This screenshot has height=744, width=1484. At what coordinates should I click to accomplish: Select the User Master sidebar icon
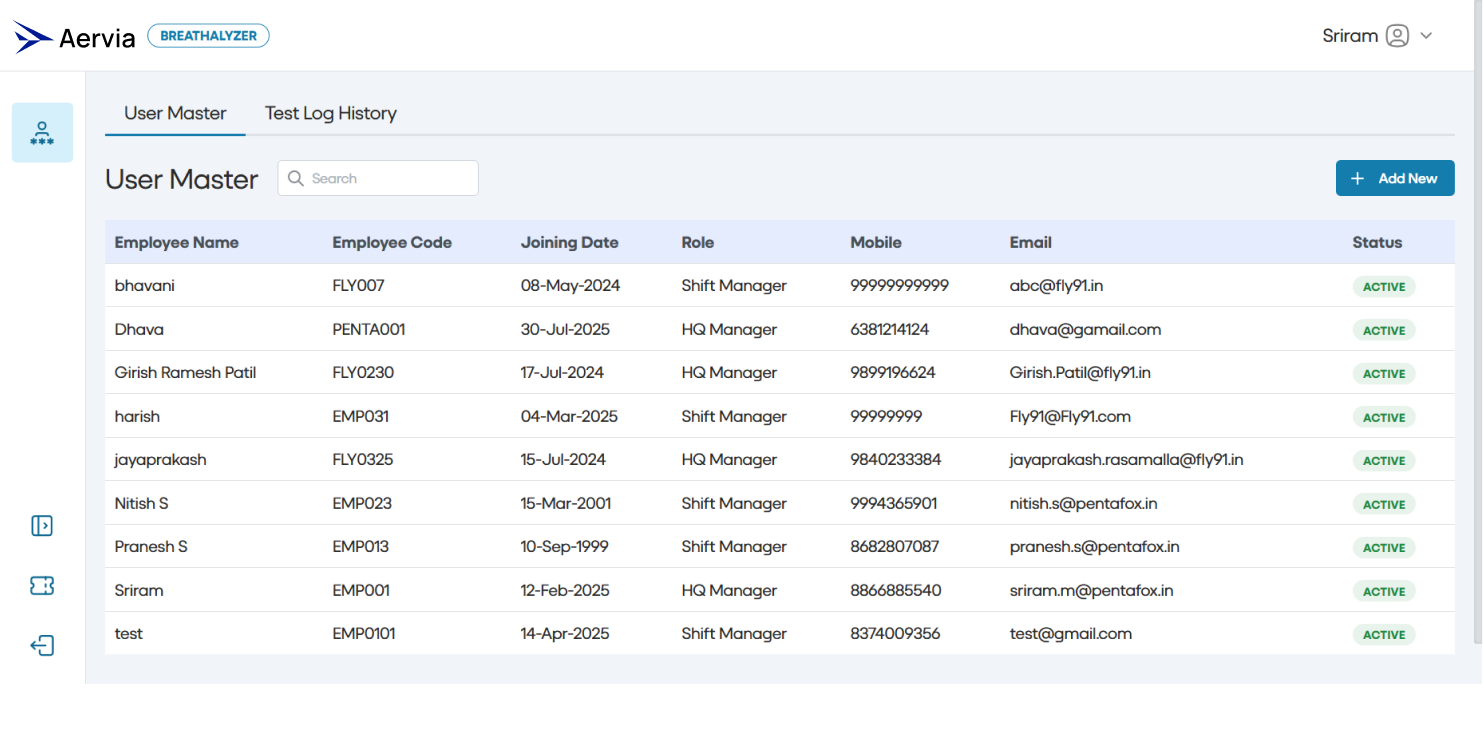coord(41,132)
